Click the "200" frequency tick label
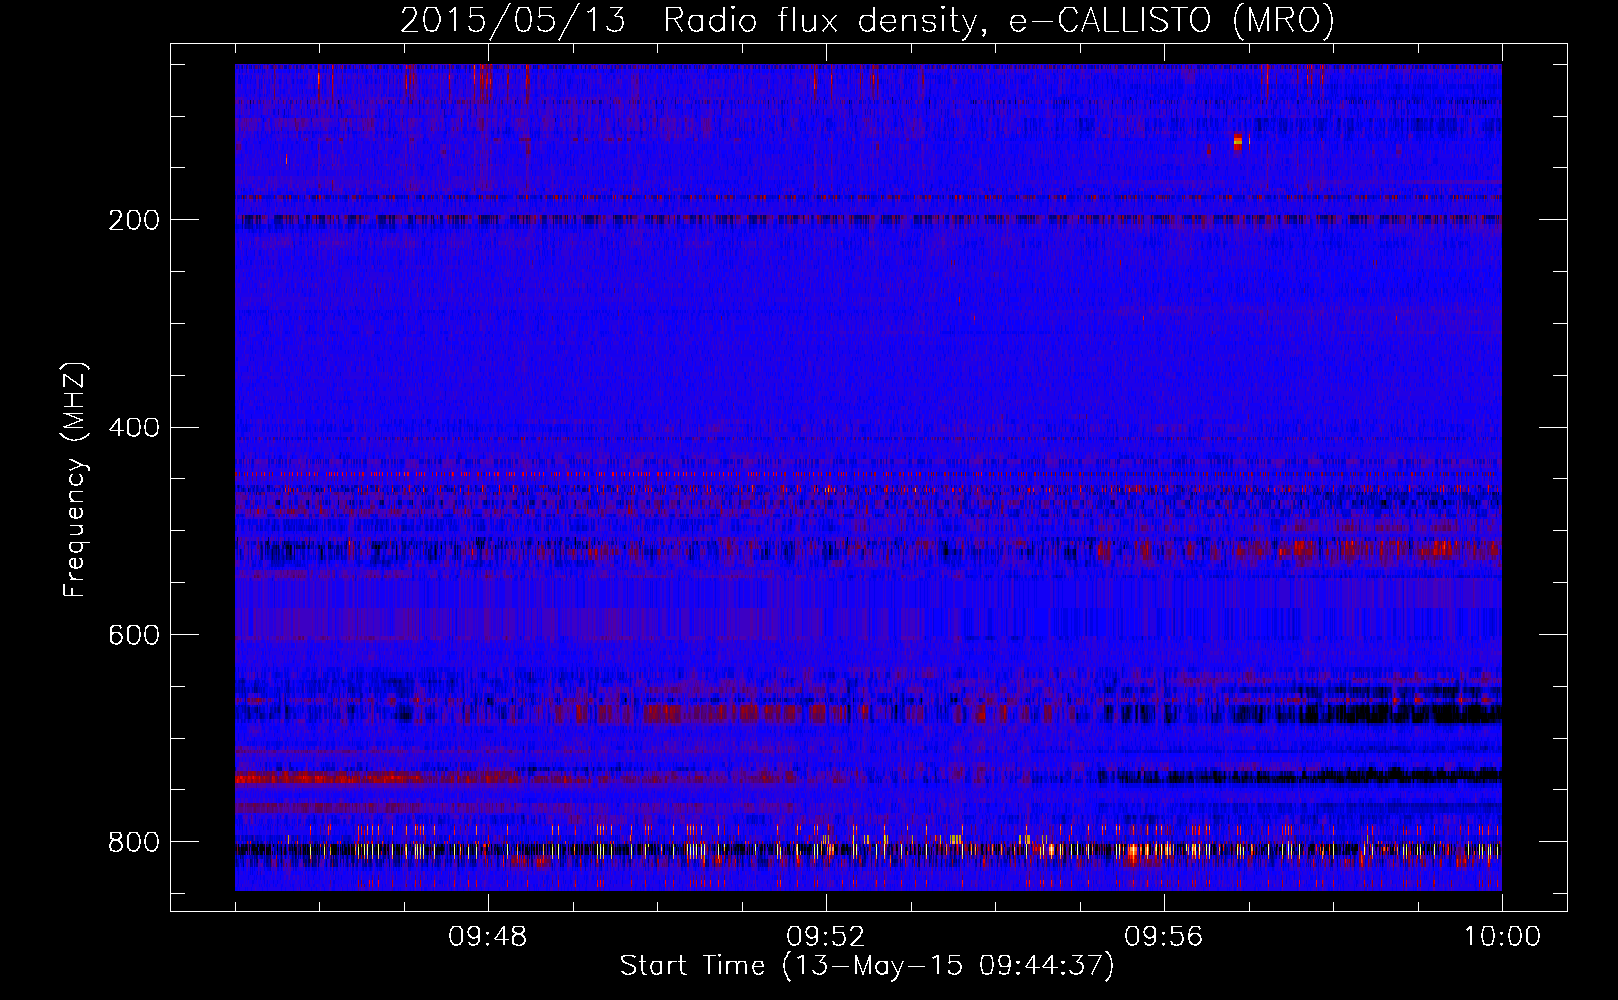 [x=134, y=220]
